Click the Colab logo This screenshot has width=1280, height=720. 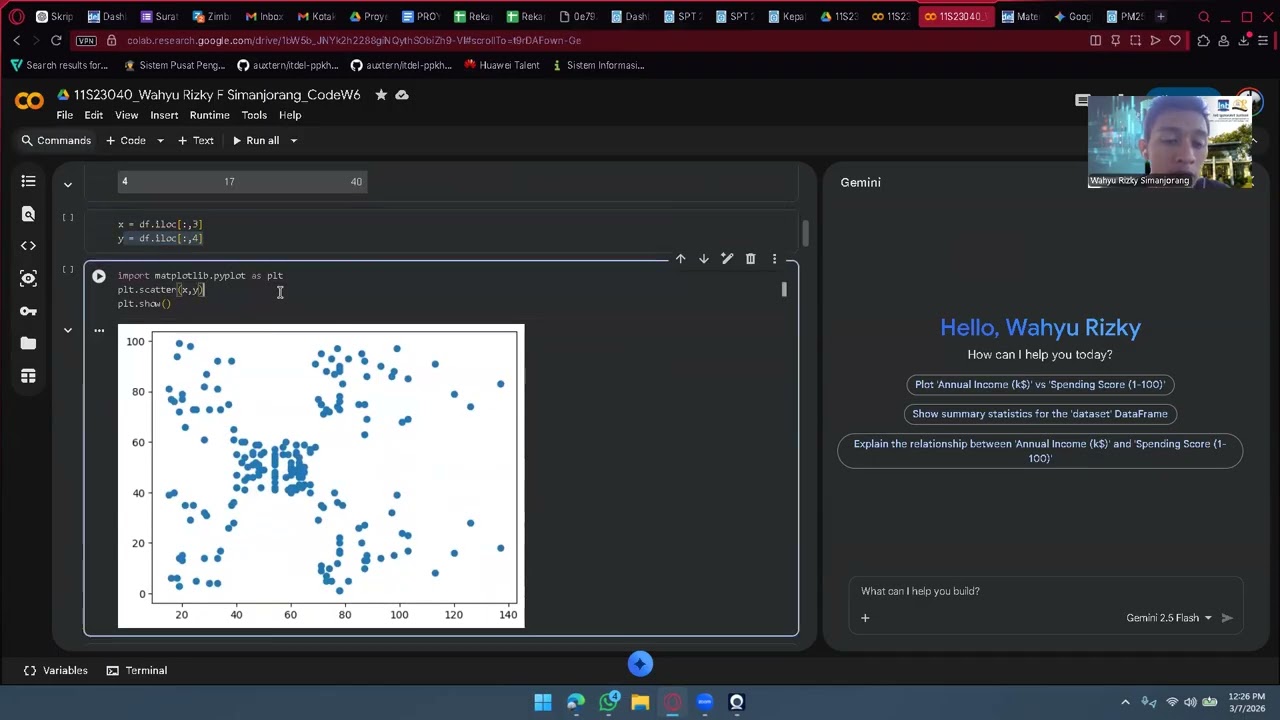pos(29,101)
